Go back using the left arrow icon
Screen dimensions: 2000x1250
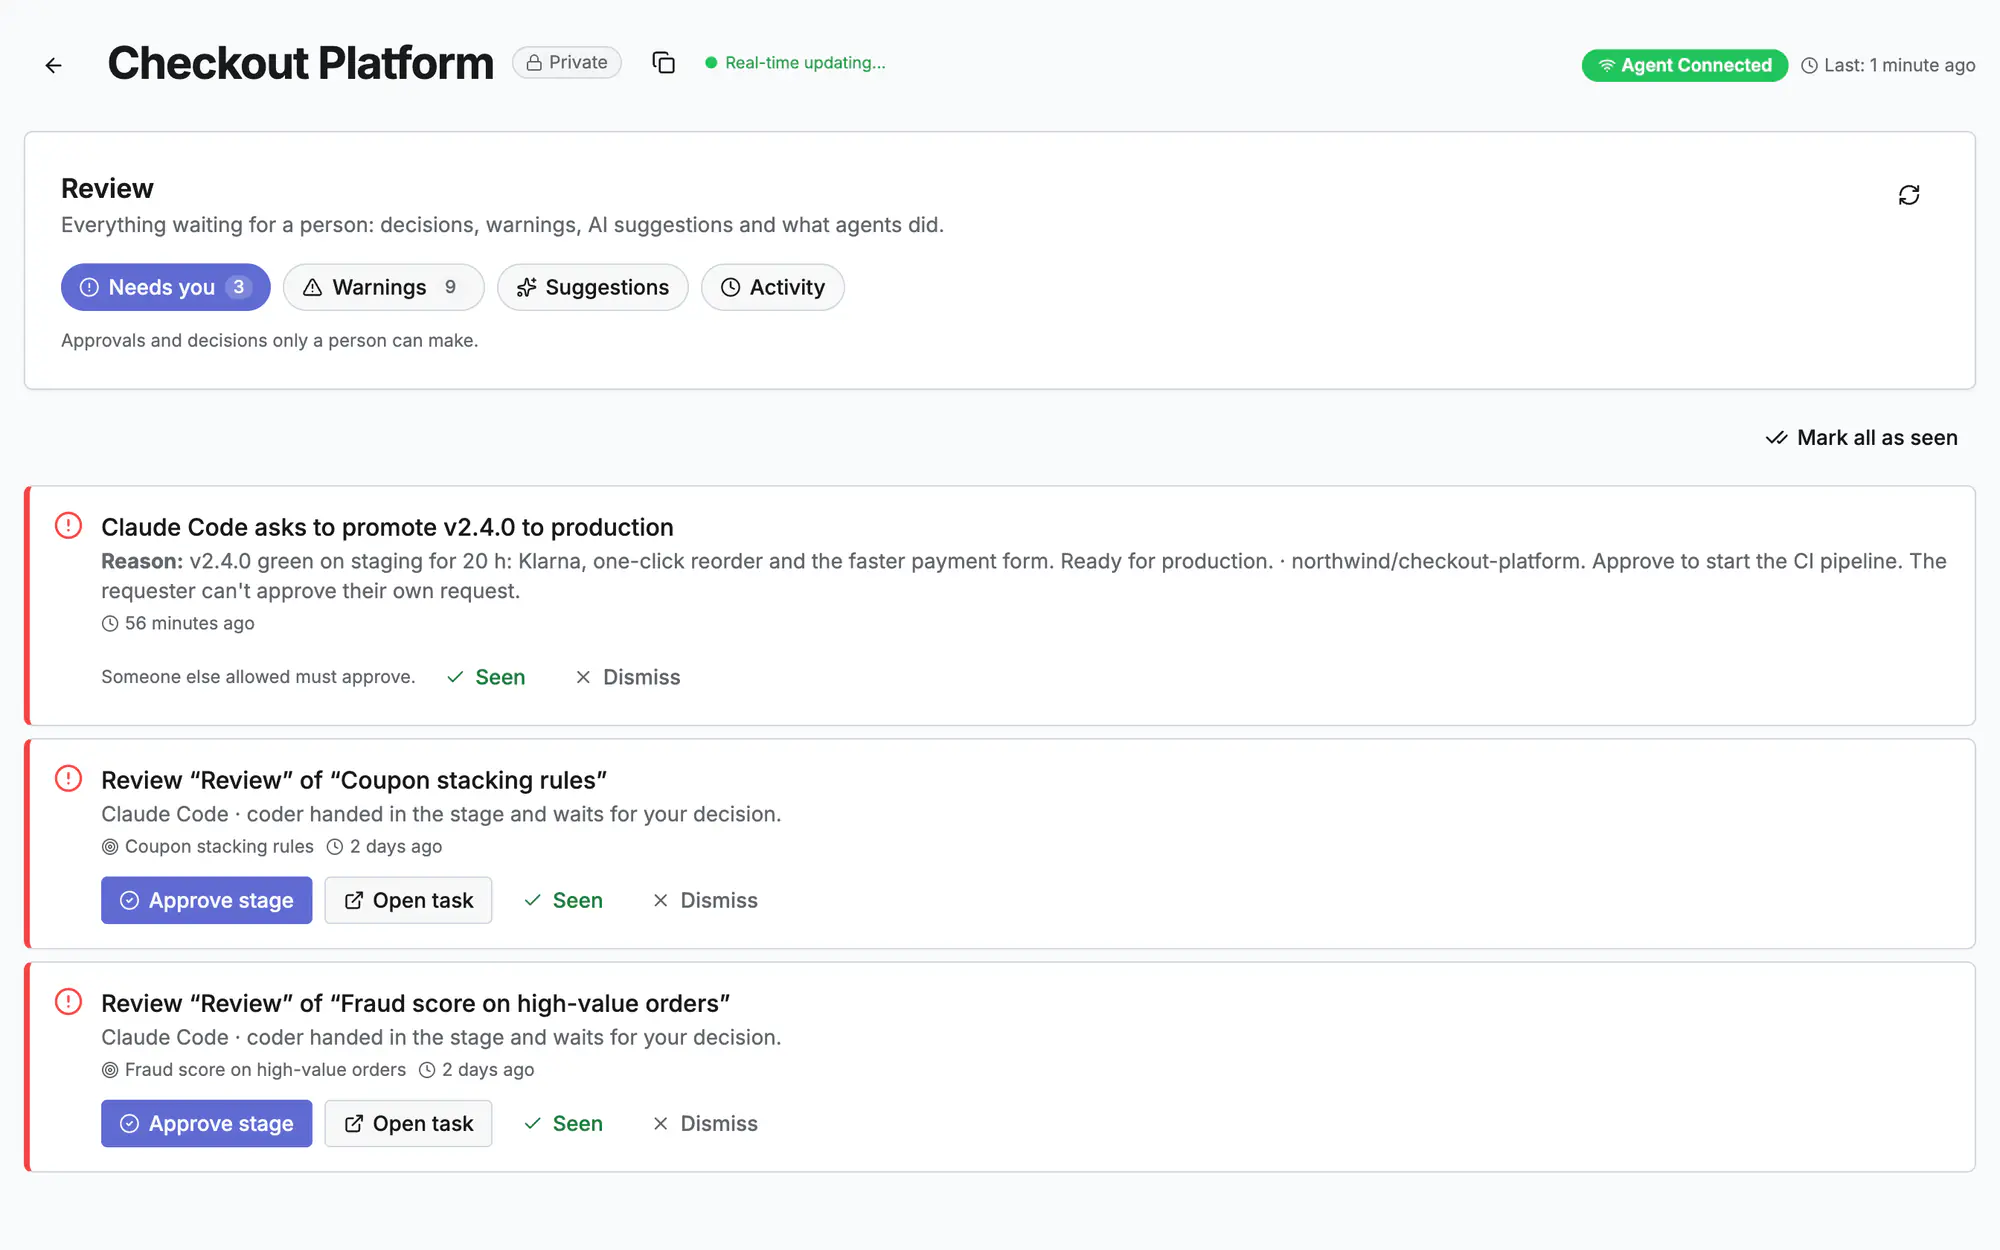pyautogui.click(x=54, y=65)
